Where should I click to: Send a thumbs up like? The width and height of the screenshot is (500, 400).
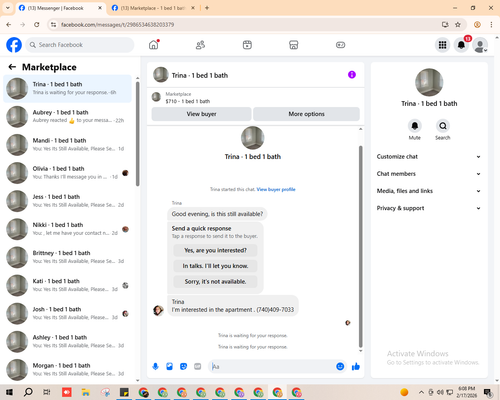(x=356, y=367)
